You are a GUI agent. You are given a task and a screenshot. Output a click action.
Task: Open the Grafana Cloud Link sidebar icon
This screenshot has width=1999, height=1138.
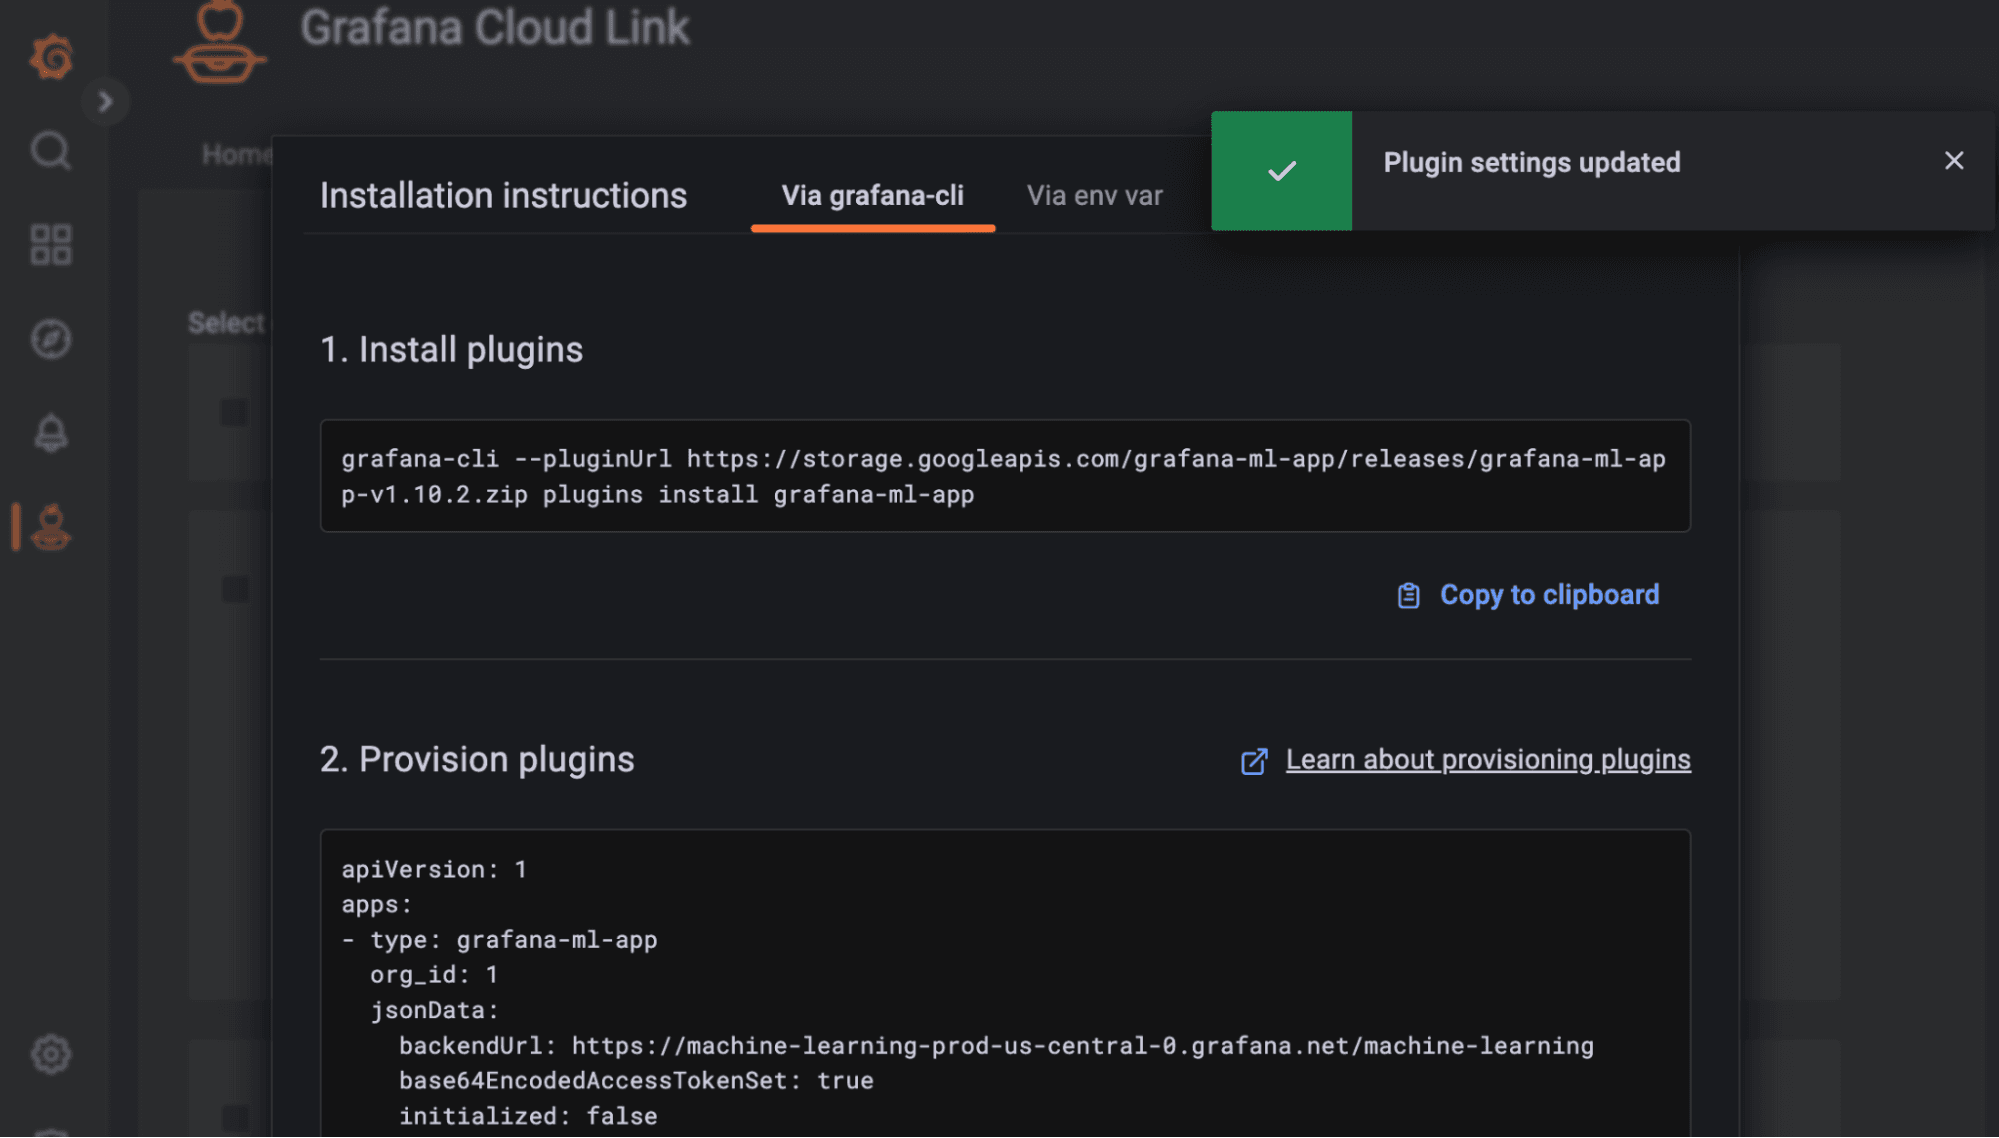tap(51, 527)
